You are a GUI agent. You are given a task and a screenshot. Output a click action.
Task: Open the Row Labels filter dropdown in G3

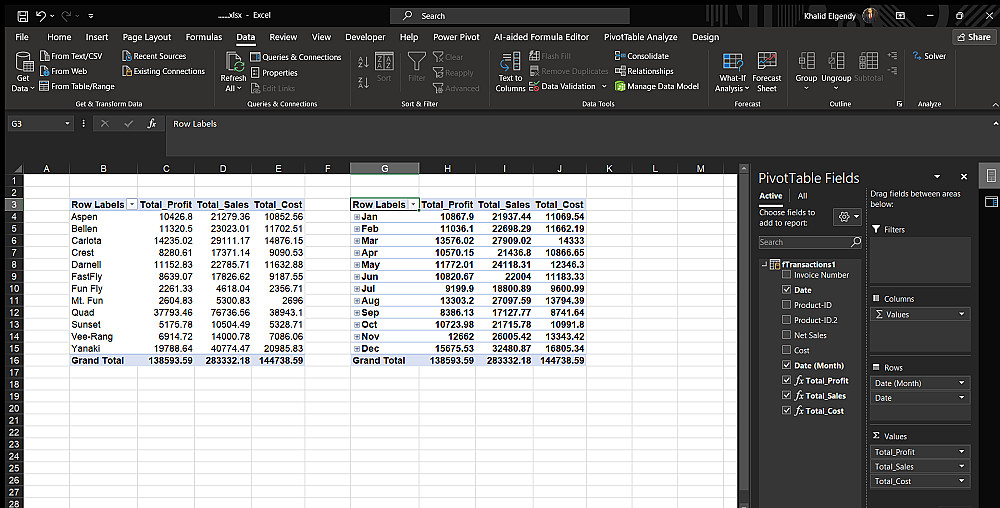click(x=412, y=205)
